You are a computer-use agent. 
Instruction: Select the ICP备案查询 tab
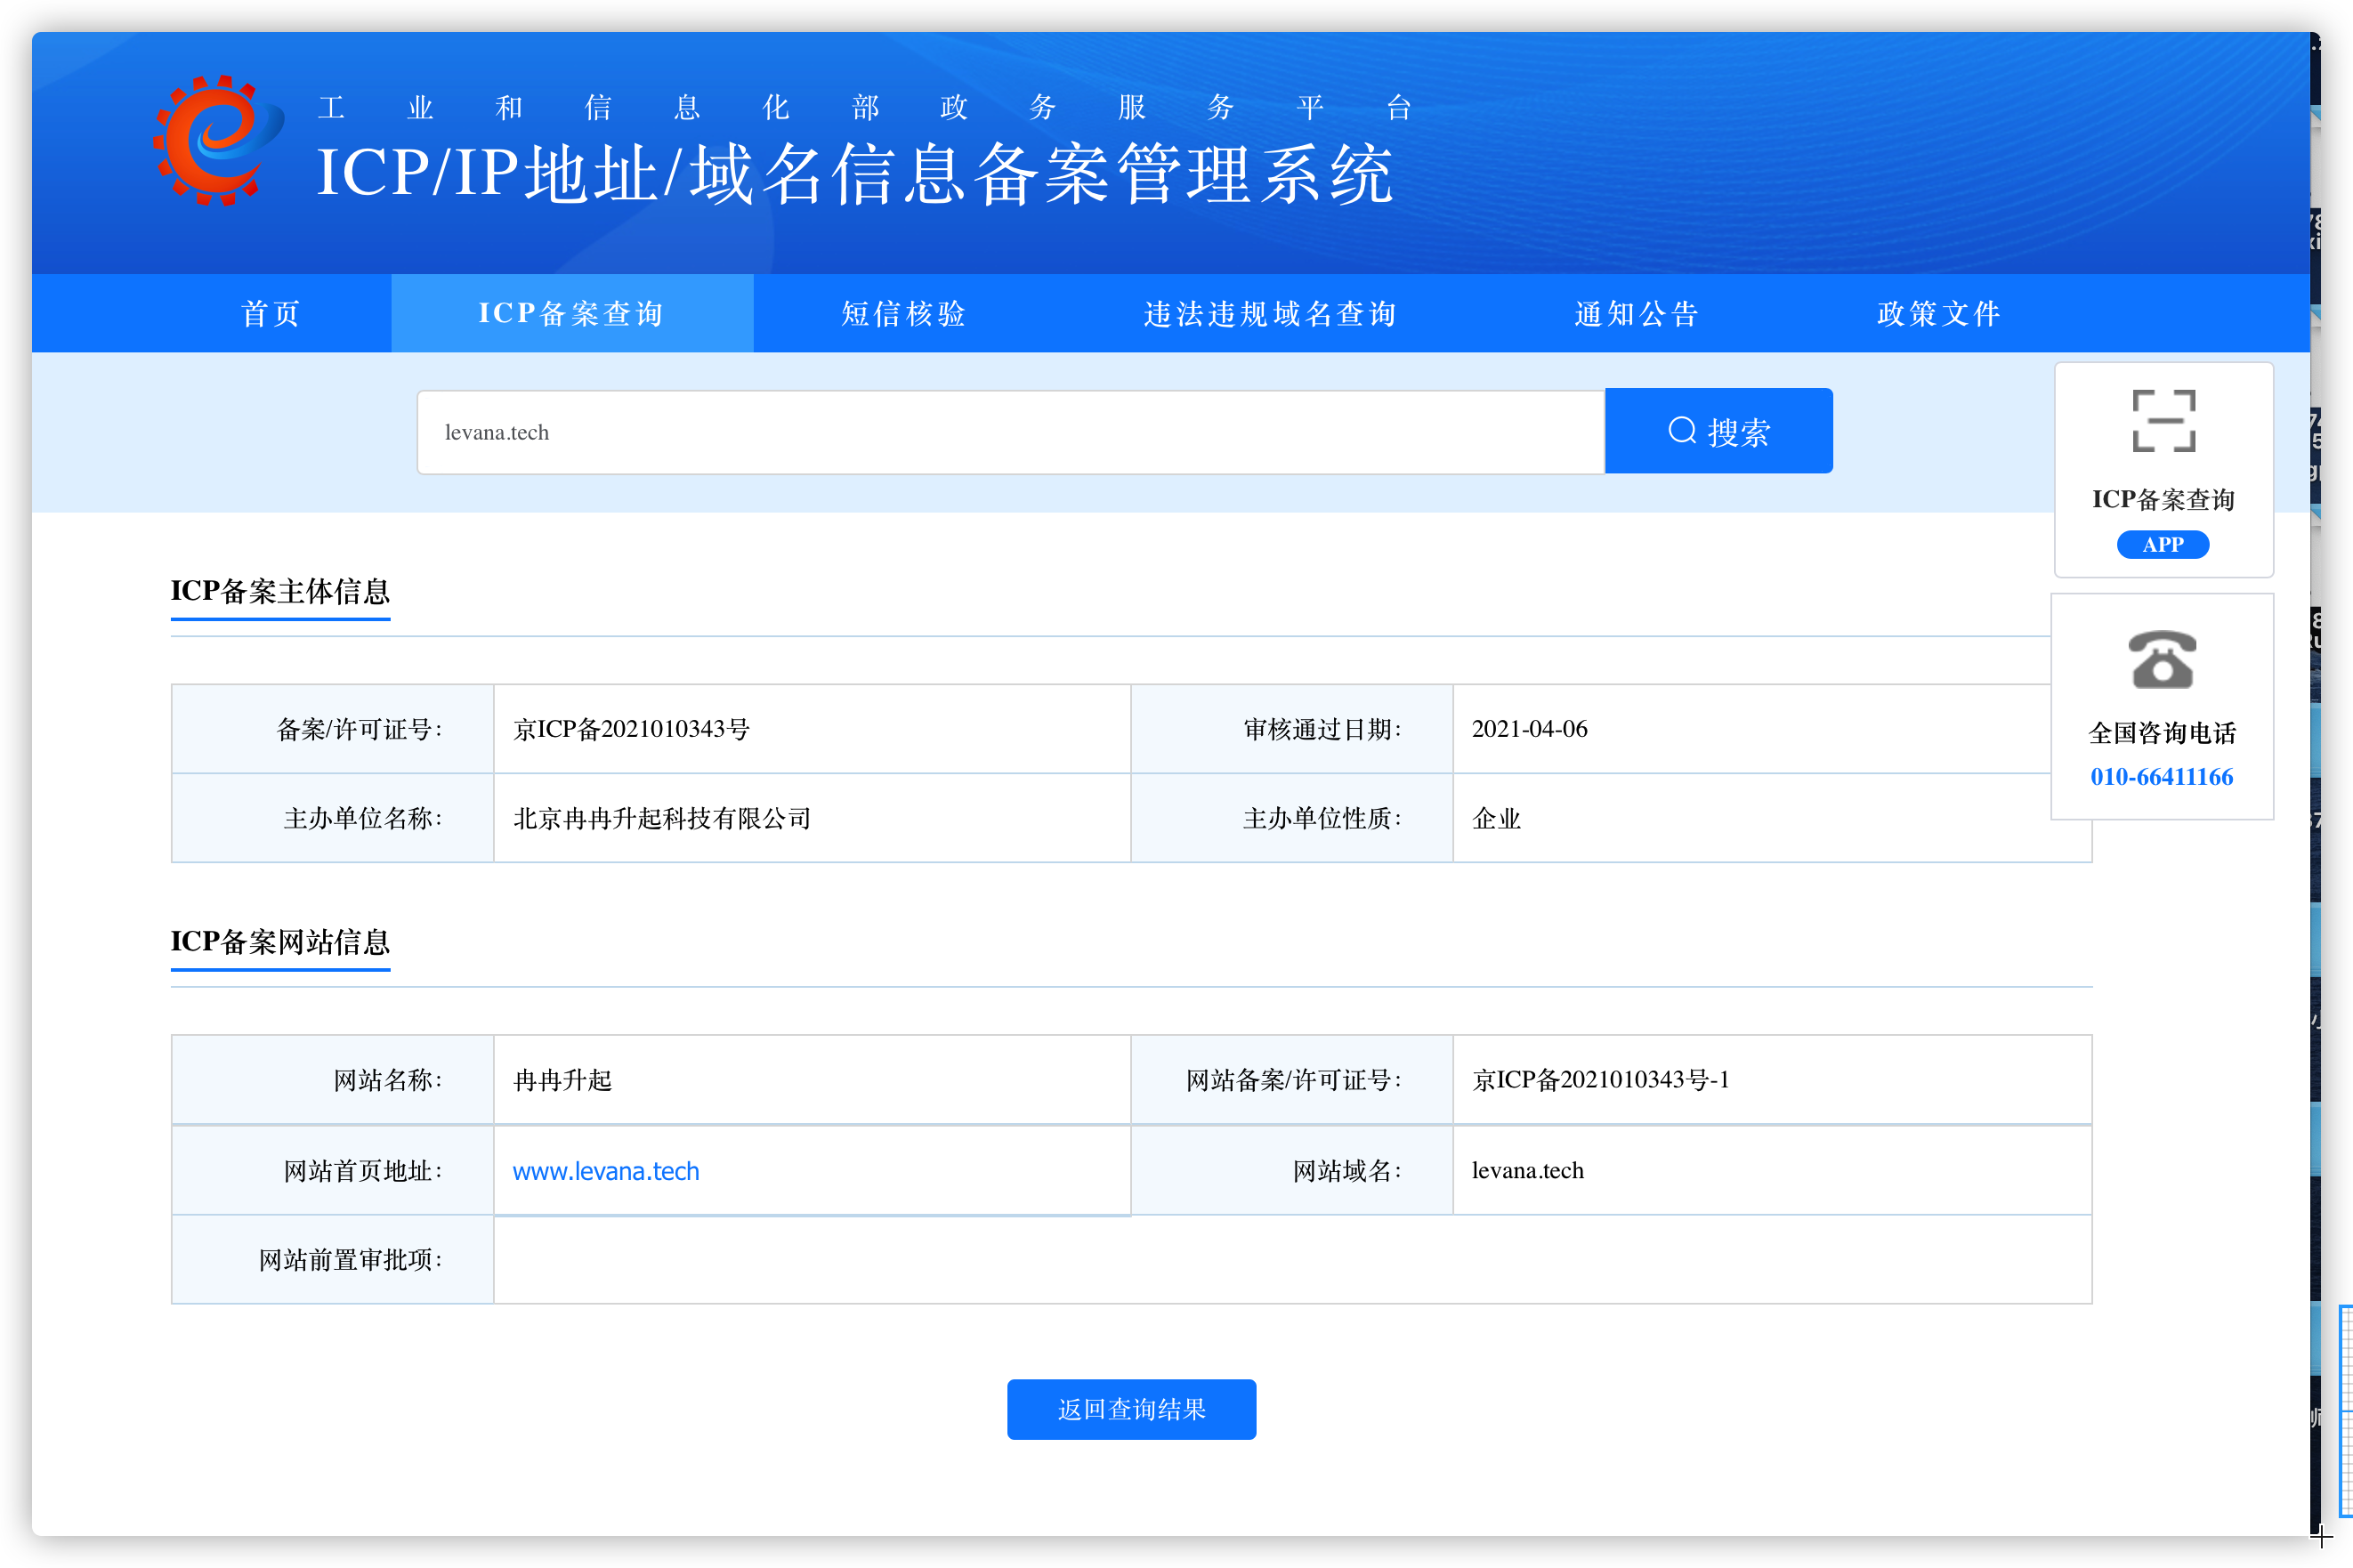[x=571, y=314]
